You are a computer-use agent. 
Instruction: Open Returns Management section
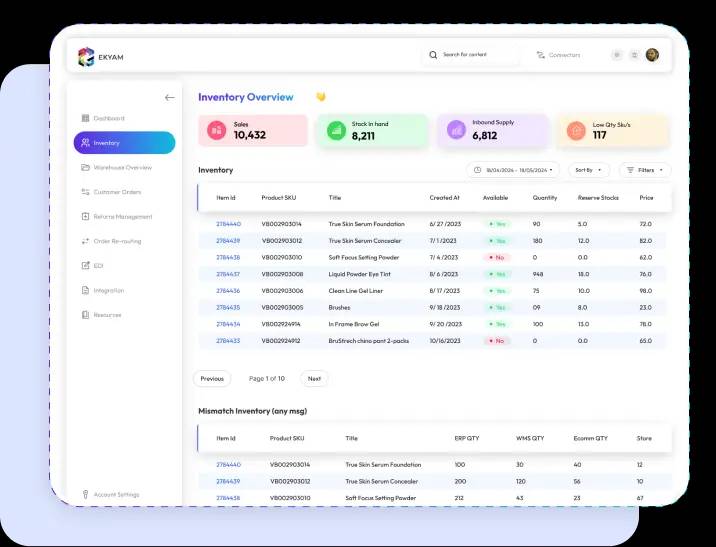pyautogui.click(x=123, y=216)
